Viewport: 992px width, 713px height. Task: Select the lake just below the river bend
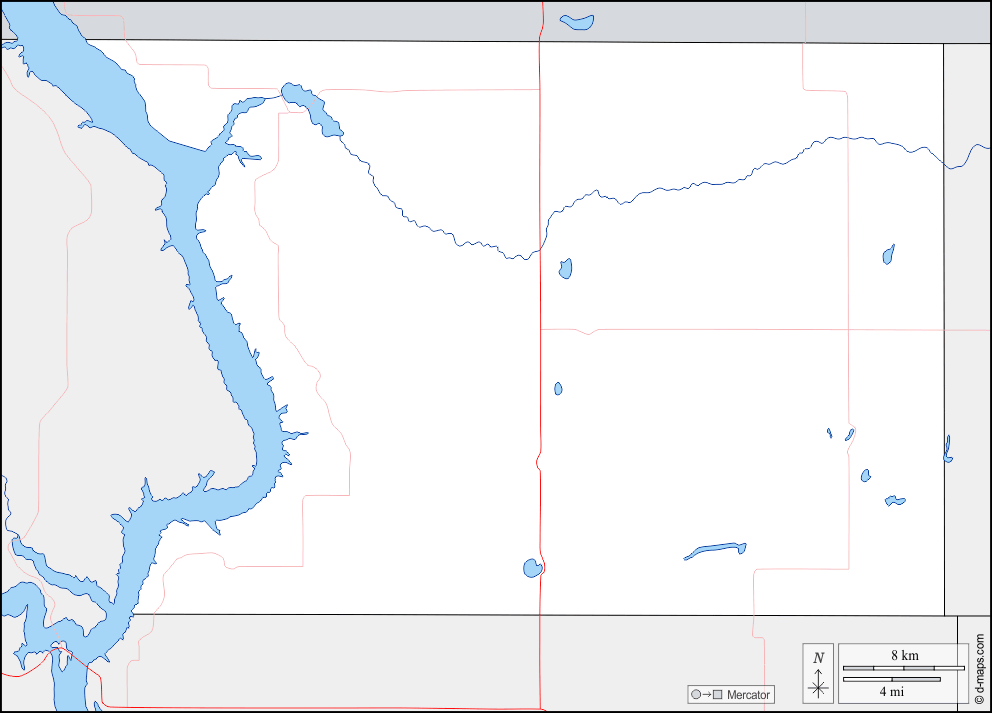point(565,268)
